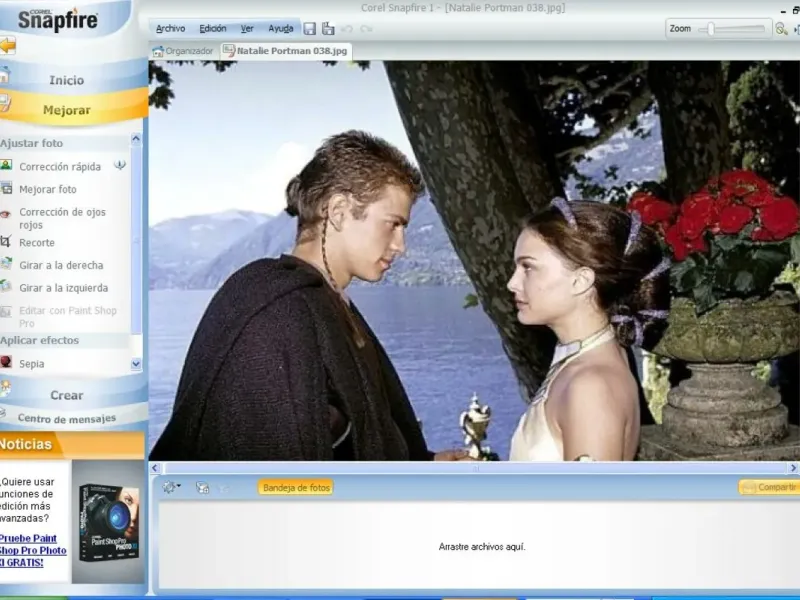
Task: Click the info icon beside Corrección rápida
Action: tap(120, 165)
